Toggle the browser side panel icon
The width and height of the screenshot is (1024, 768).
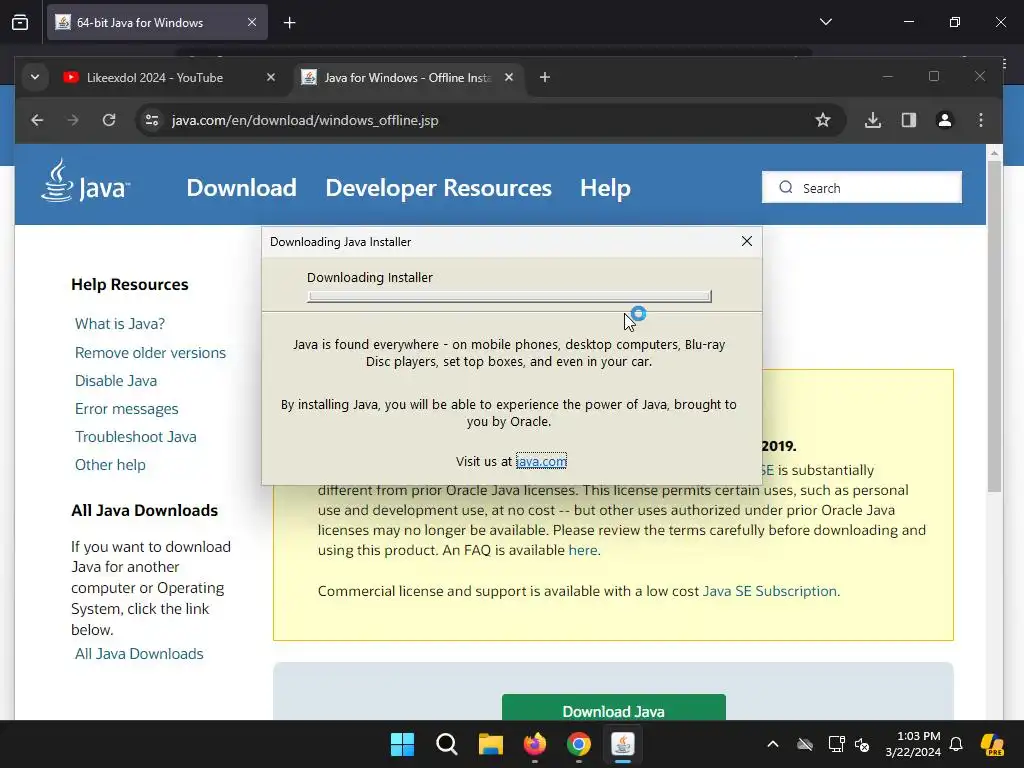tap(908, 120)
